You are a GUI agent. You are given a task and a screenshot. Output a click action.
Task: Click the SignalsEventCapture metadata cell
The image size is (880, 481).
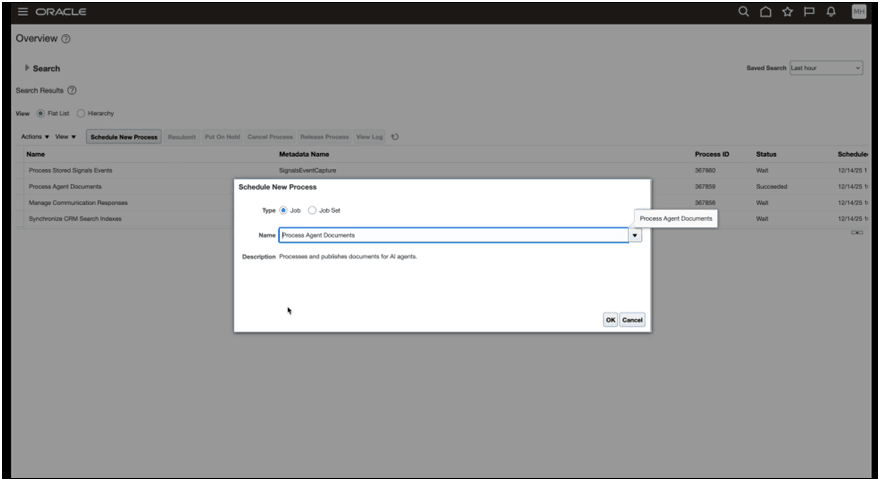308,171
